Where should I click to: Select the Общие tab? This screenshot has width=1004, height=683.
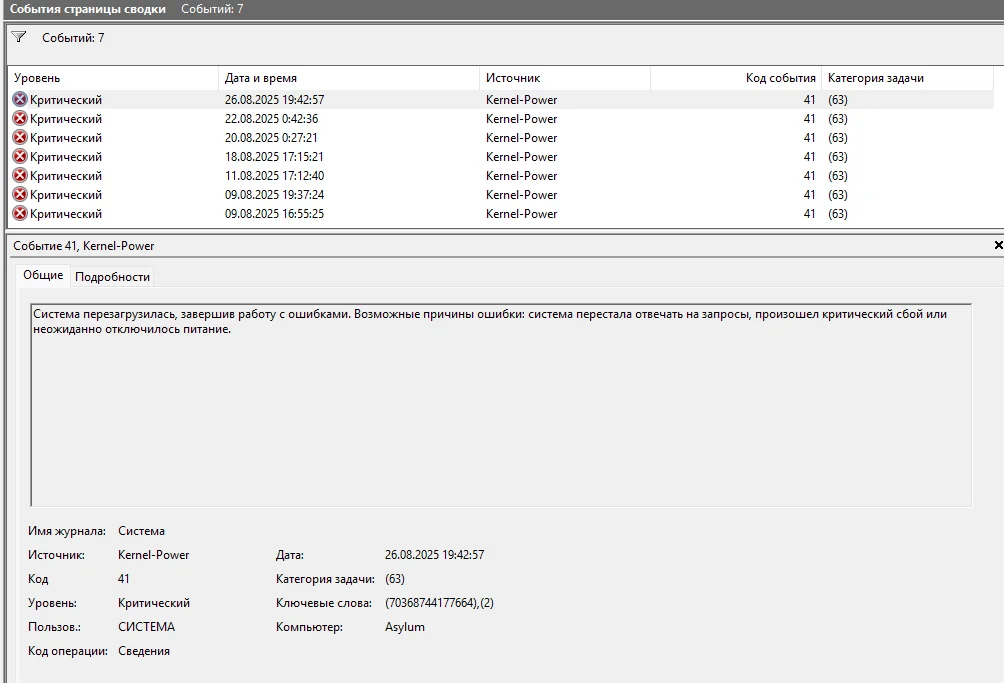(43, 276)
